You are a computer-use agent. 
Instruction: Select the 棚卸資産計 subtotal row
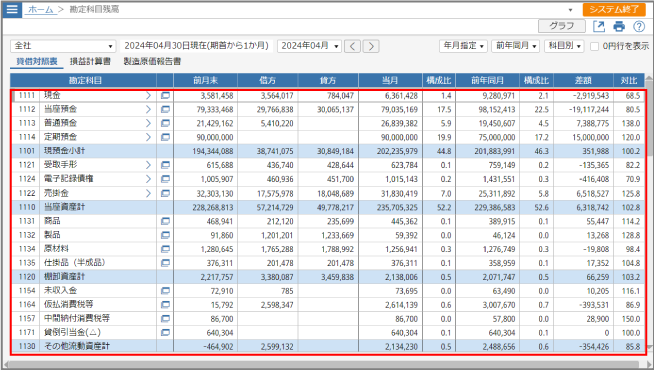tap(327, 277)
